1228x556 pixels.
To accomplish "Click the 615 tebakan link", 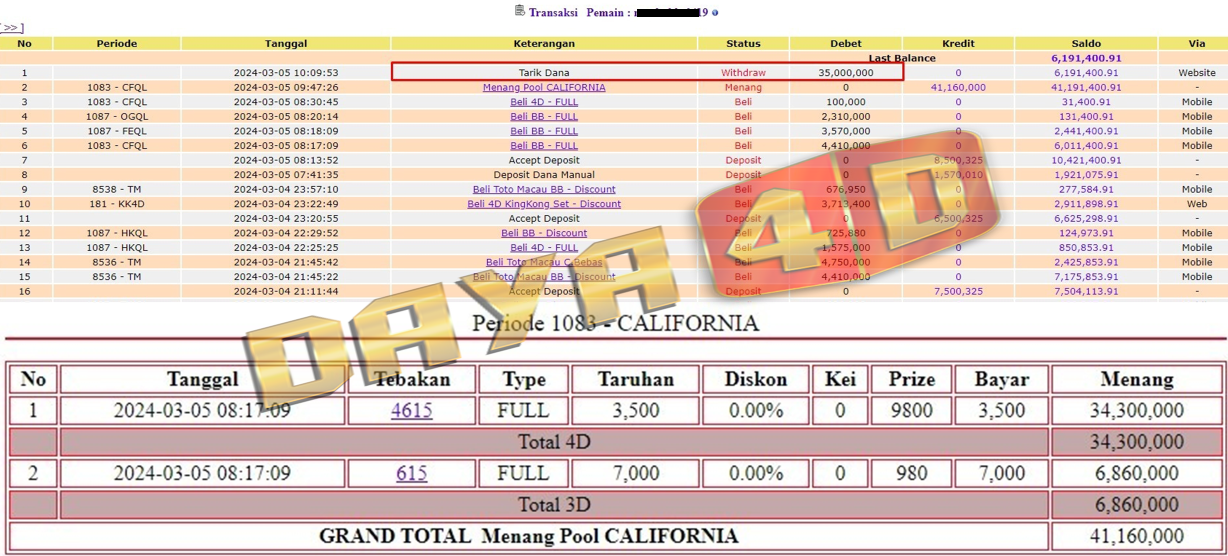I will (411, 473).
